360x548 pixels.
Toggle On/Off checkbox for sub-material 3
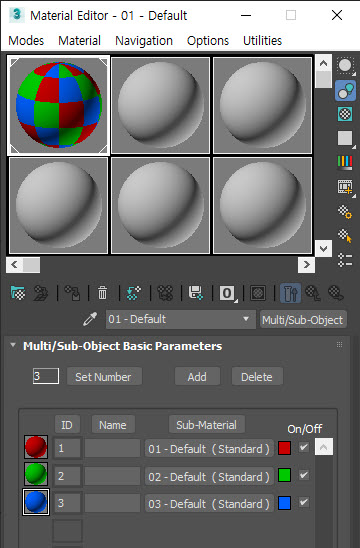click(304, 502)
